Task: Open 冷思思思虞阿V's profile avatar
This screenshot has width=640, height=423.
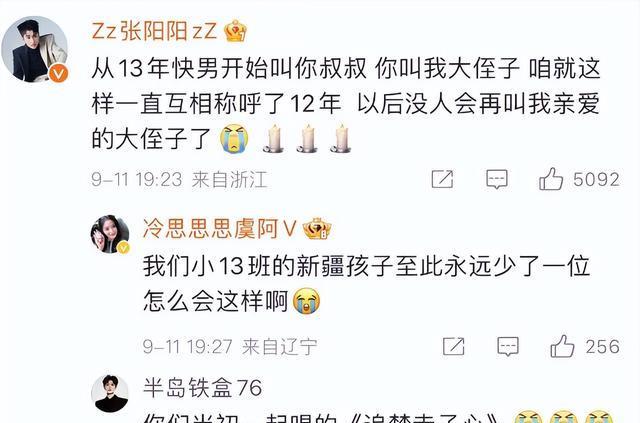Action: pos(110,234)
